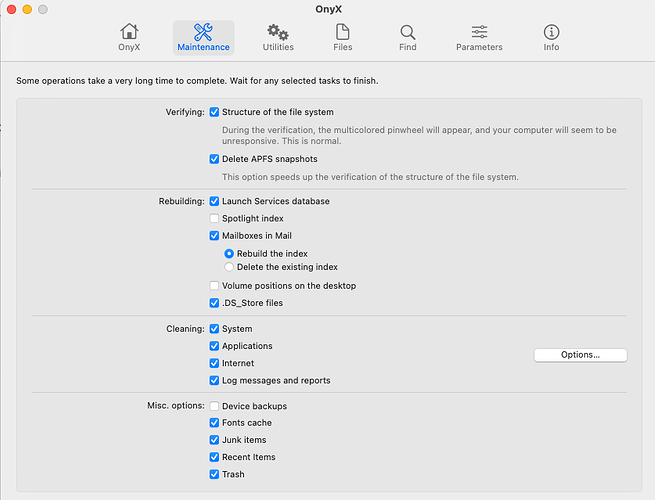Select Delete the existing index option

pos(229,267)
